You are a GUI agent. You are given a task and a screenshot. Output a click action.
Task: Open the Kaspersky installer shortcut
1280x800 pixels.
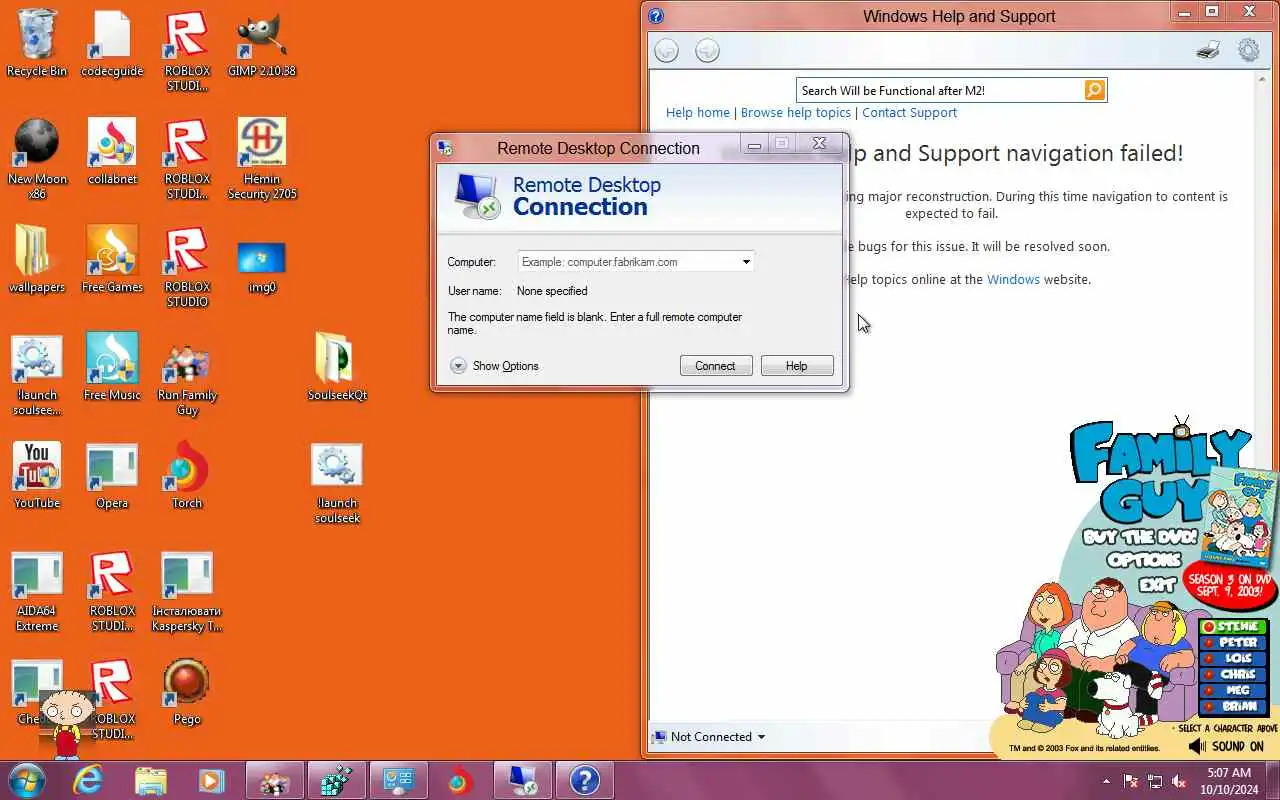pyautogui.click(x=187, y=592)
